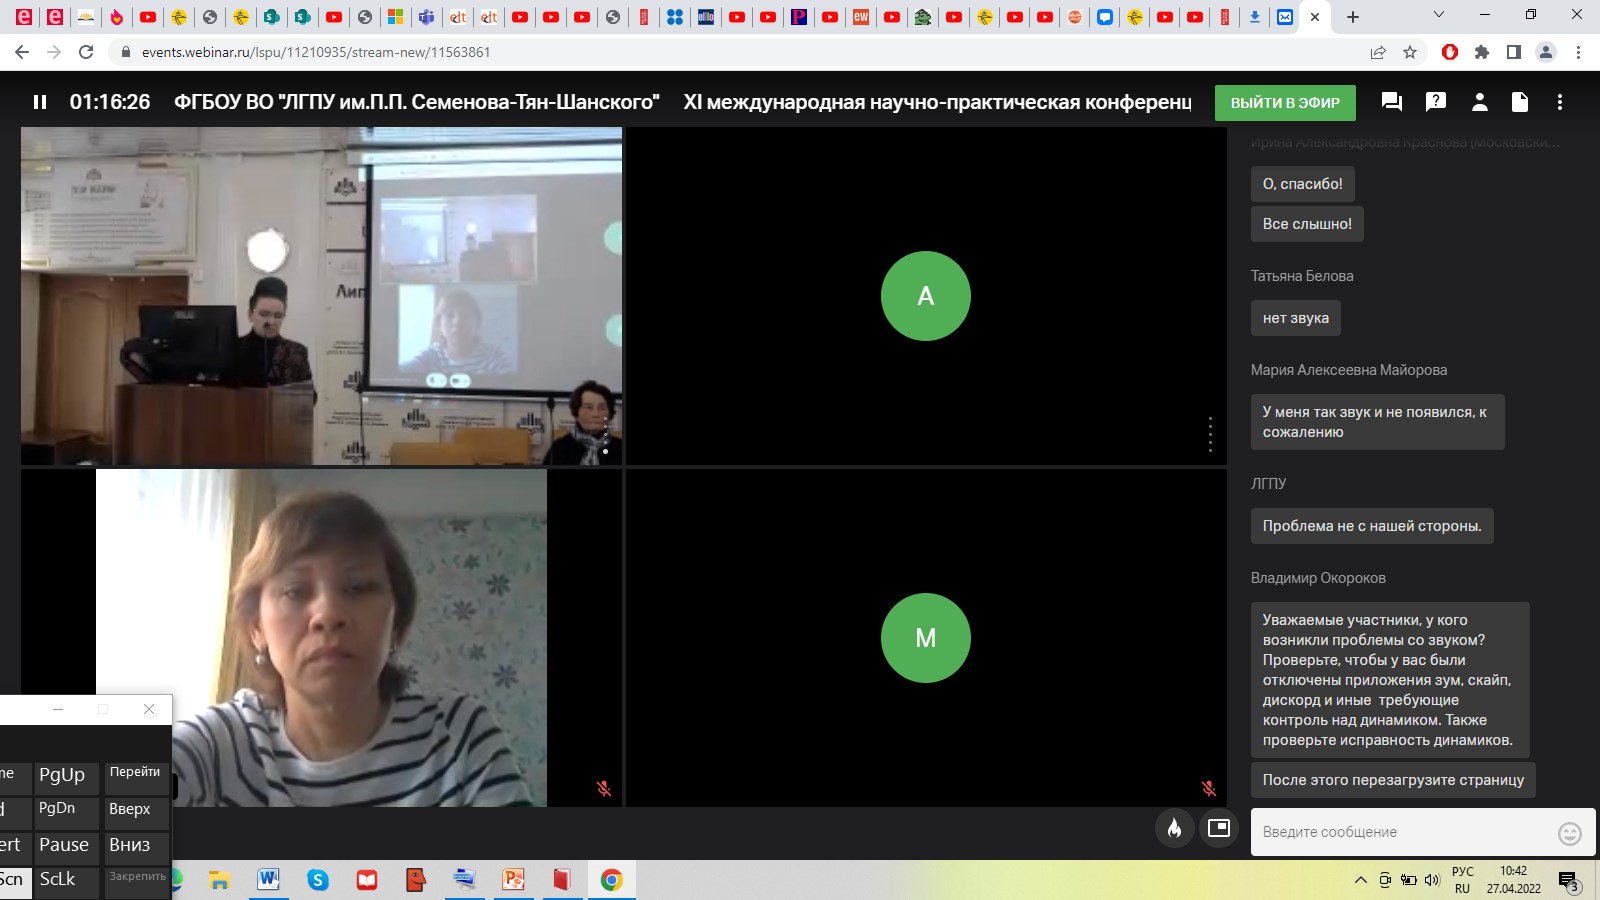Click the browser back arrow
This screenshot has width=1600, height=900.
click(x=22, y=52)
